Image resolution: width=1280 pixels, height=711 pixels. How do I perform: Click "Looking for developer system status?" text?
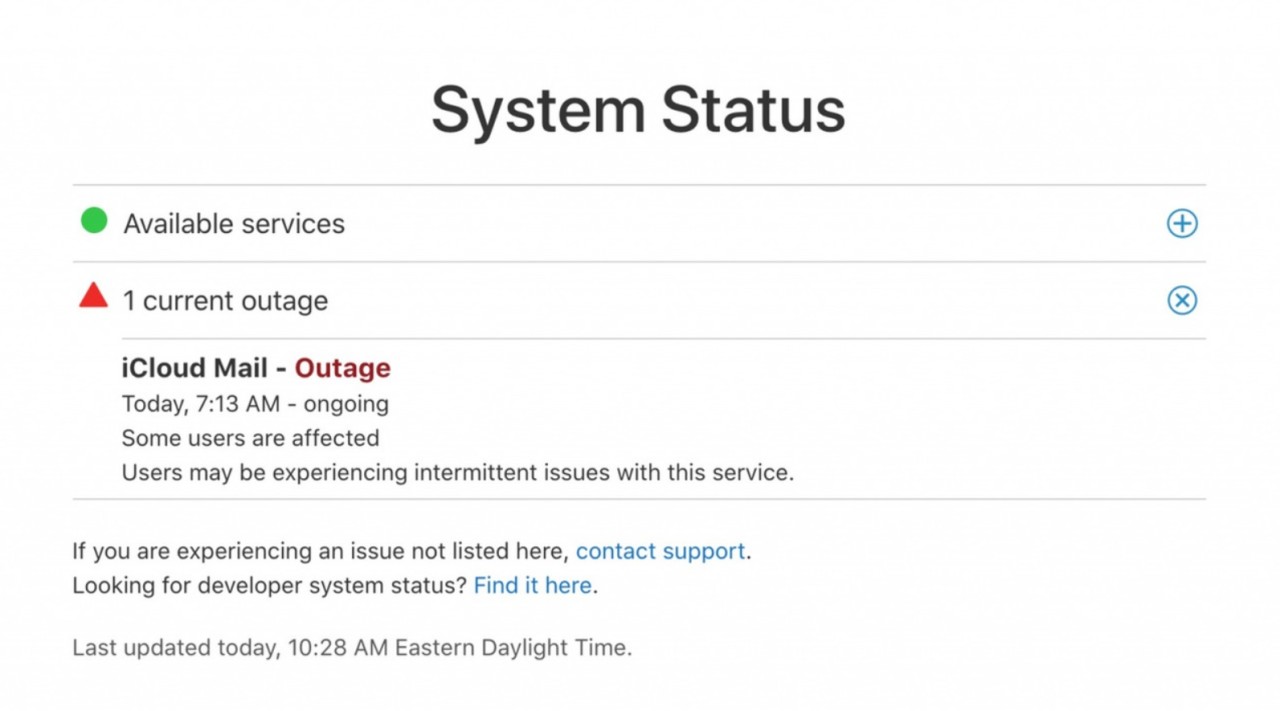[x=269, y=585]
